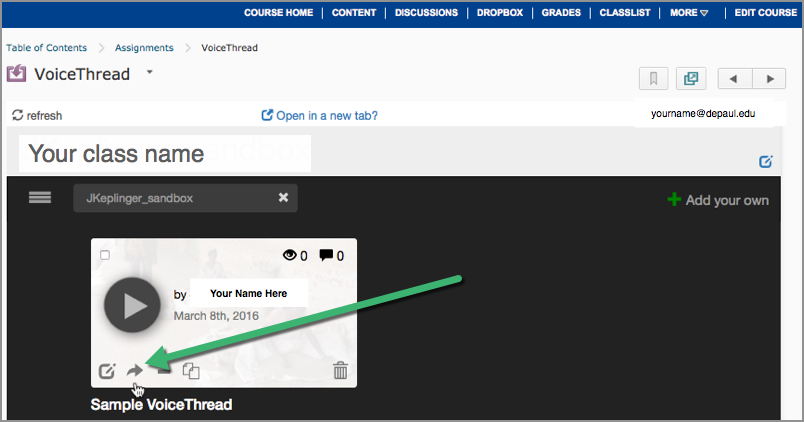Image resolution: width=804 pixels, height=422 pixels.
Task: Expand the VoiceThread title dropdown arrow
Action: [x=150, y=72]
